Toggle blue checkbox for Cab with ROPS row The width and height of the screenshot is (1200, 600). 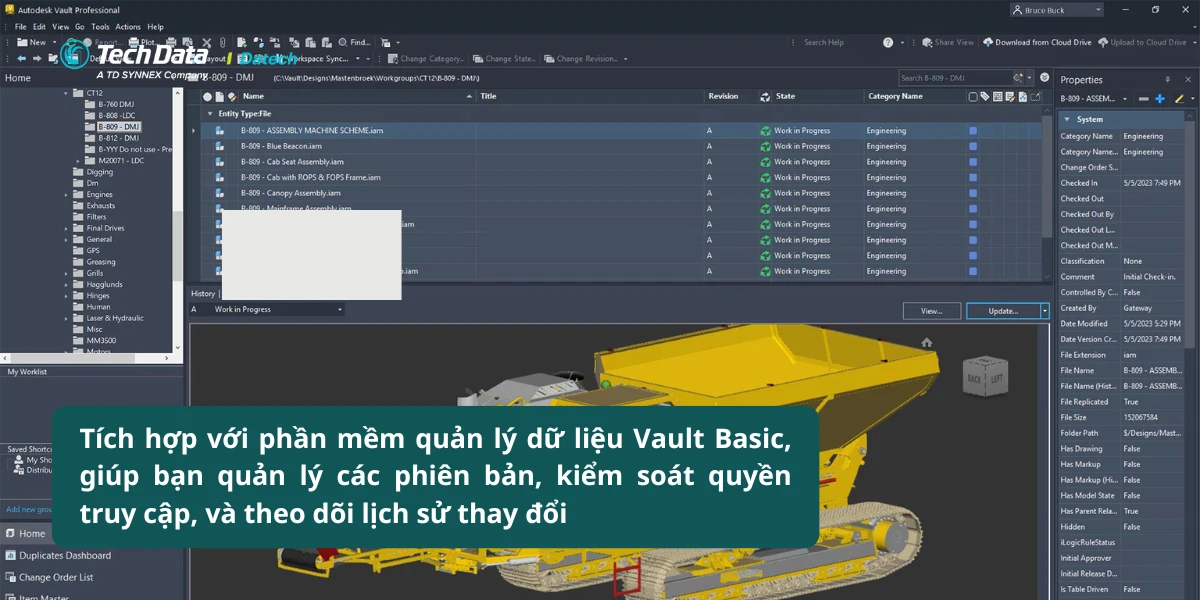tap(973, 178)
